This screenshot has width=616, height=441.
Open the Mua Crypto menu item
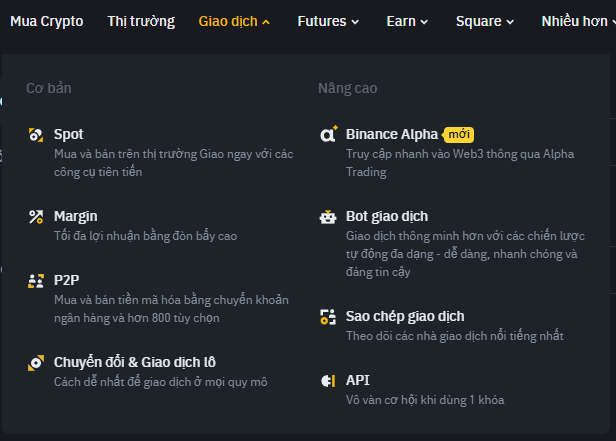click(x=46, y=21)
